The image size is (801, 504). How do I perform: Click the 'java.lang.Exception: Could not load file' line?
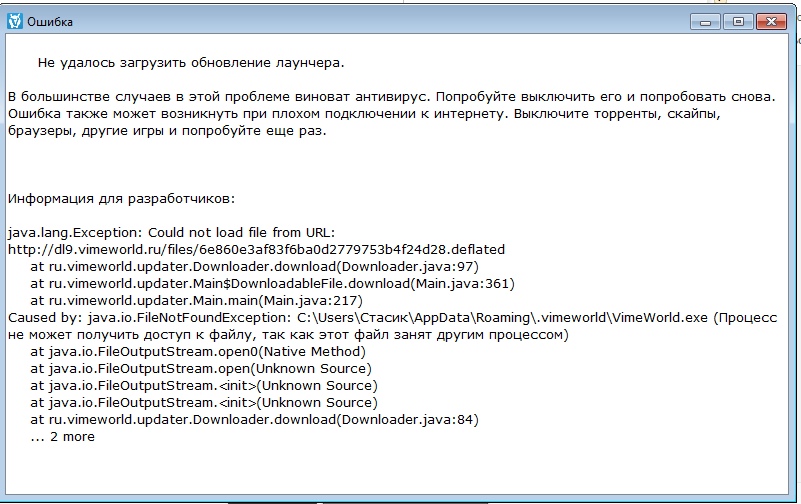(x=171, y=232)
